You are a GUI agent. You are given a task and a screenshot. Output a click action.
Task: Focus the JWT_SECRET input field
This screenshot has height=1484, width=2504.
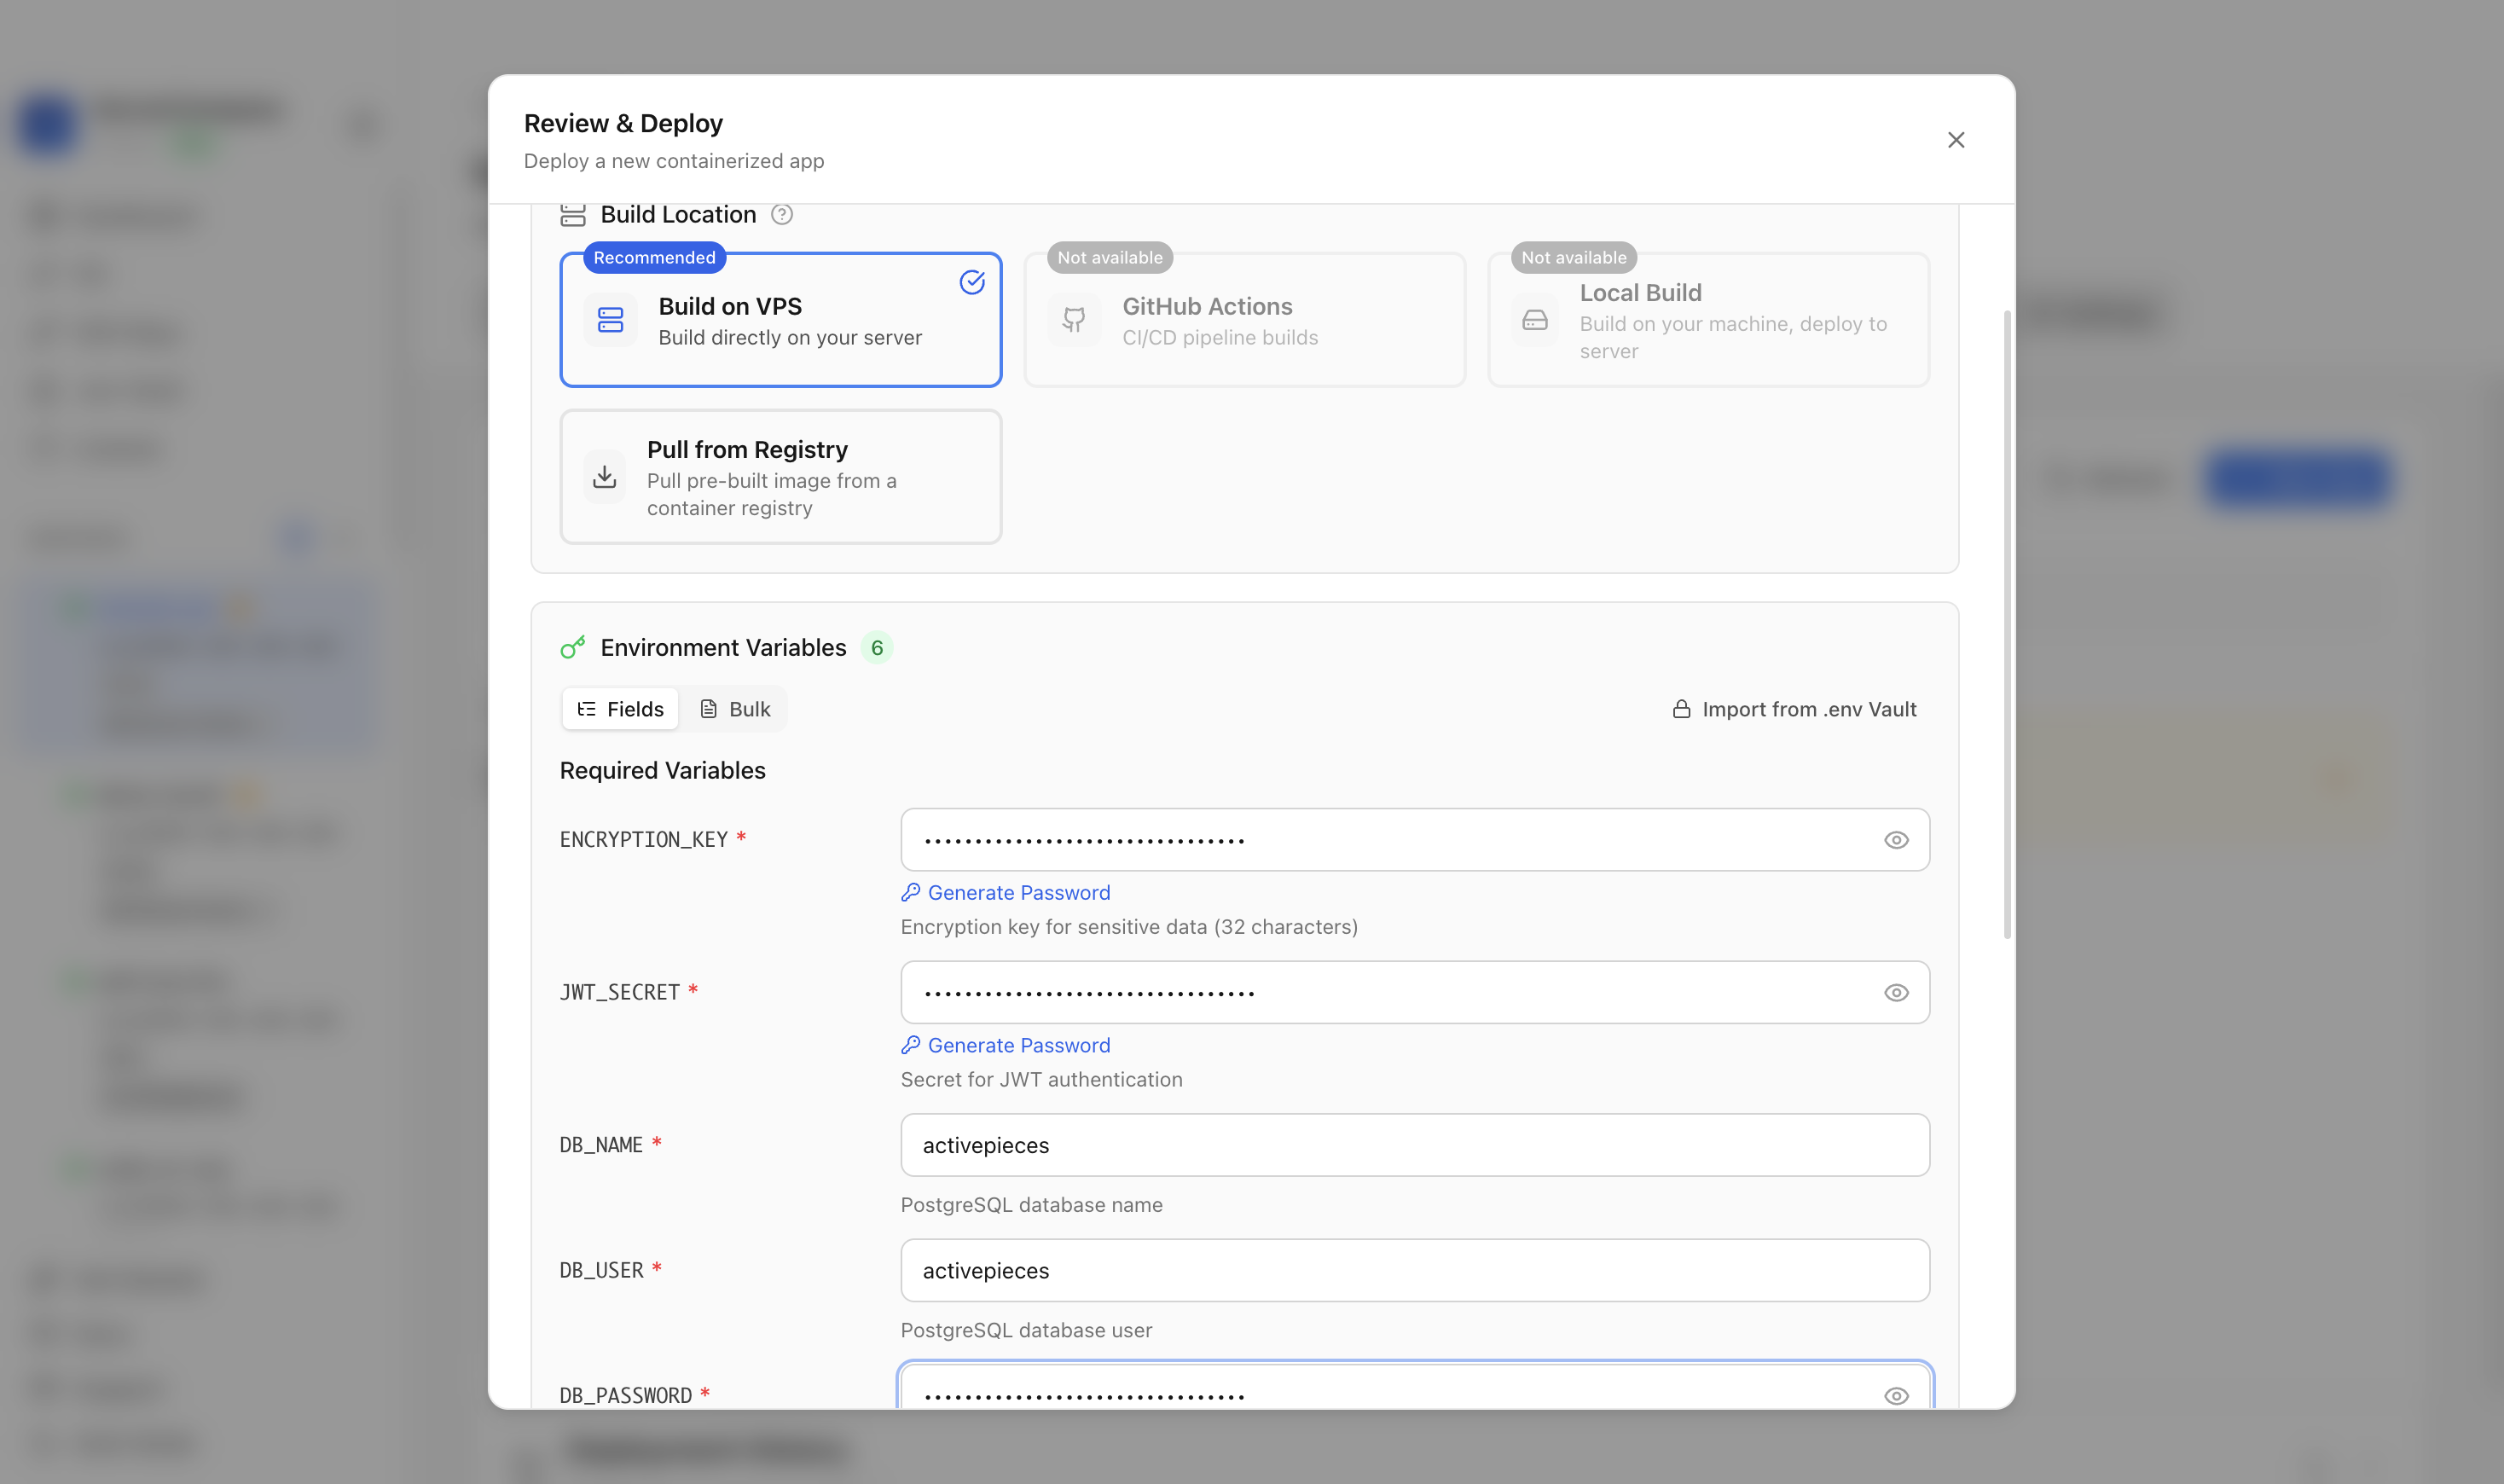[x=1415, y=993]
